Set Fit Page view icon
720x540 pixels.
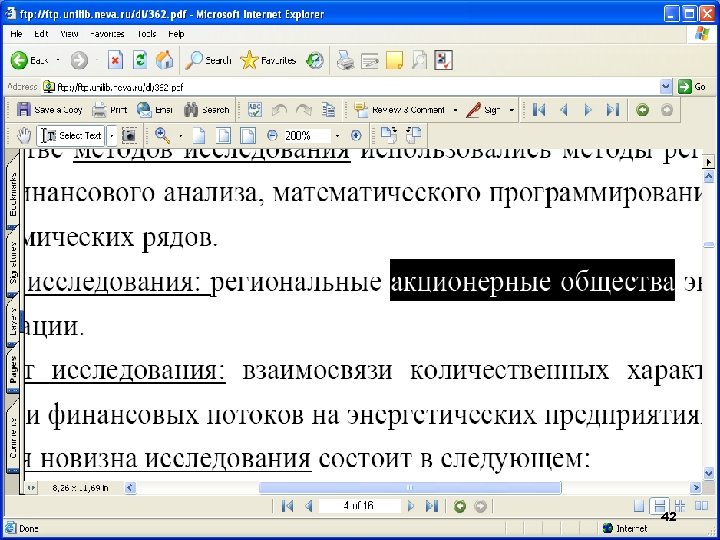pyautogui.click(x=224, y=135)
